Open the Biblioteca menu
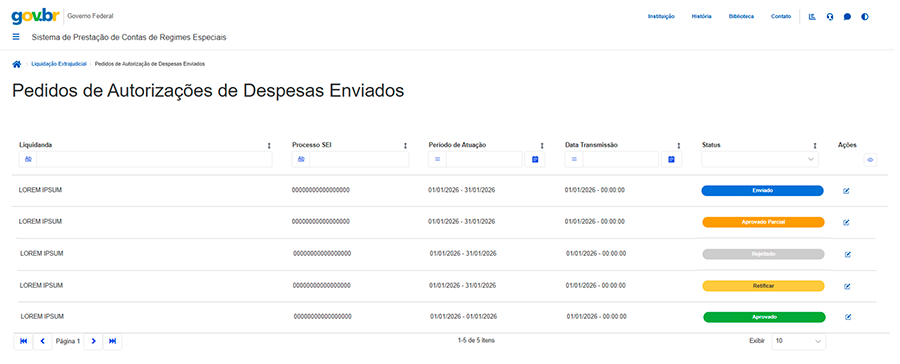This screenshot has height=364, width=900. click(x=741, y=17)
